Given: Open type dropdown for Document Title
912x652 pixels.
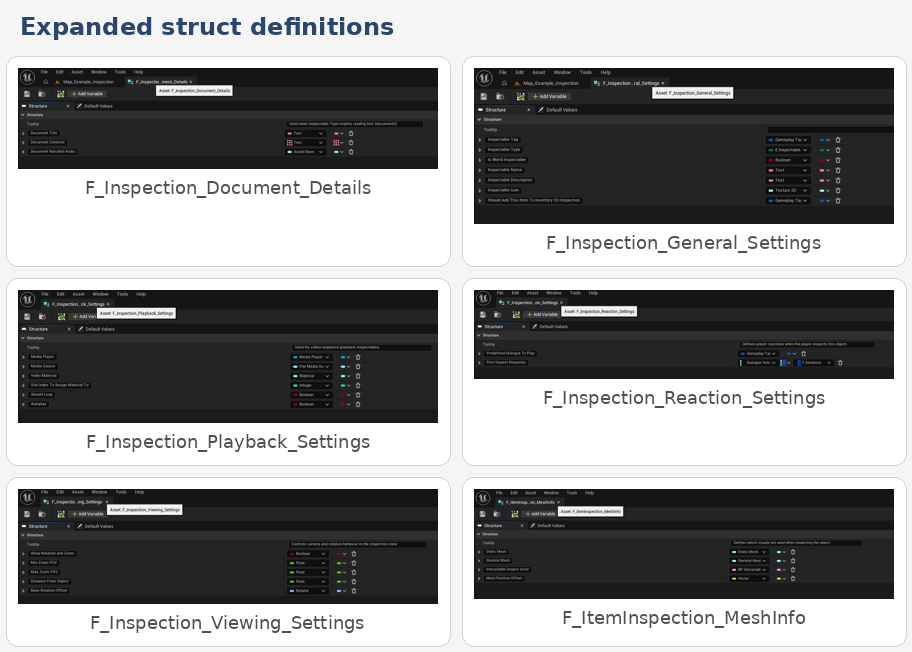Looking at the screenshot, I should pyautogui.click(x=306, y=133).
